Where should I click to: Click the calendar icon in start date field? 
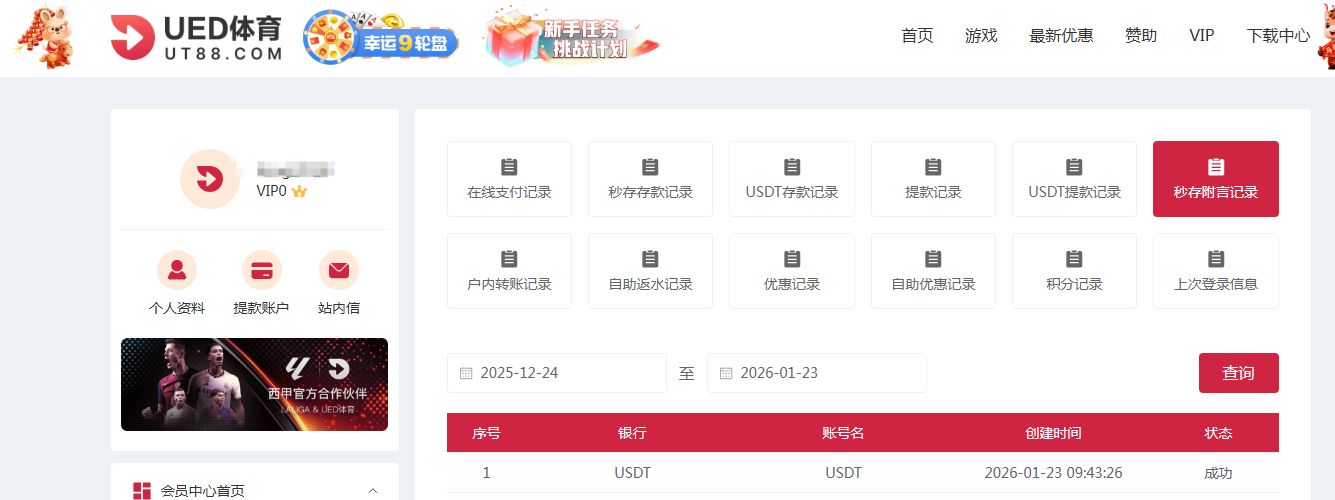(x=466, y=373)
